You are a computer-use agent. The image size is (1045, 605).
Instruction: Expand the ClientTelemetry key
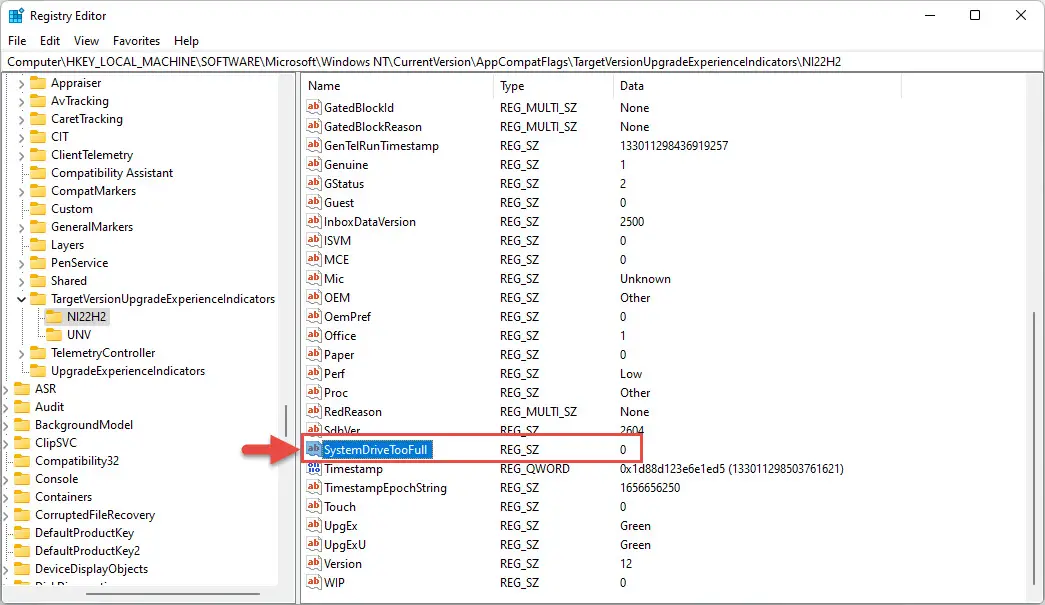point(21,155)
